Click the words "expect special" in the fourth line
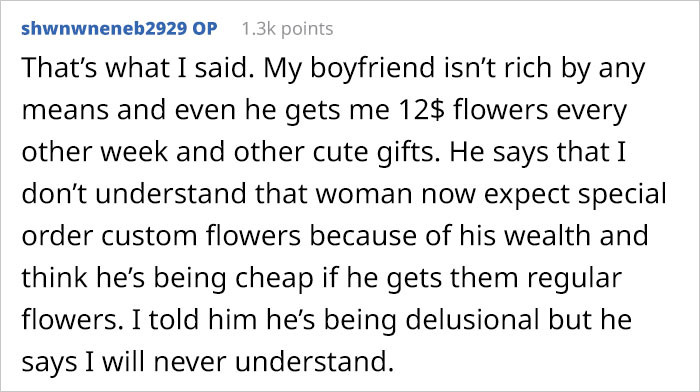 click(575, 195)
